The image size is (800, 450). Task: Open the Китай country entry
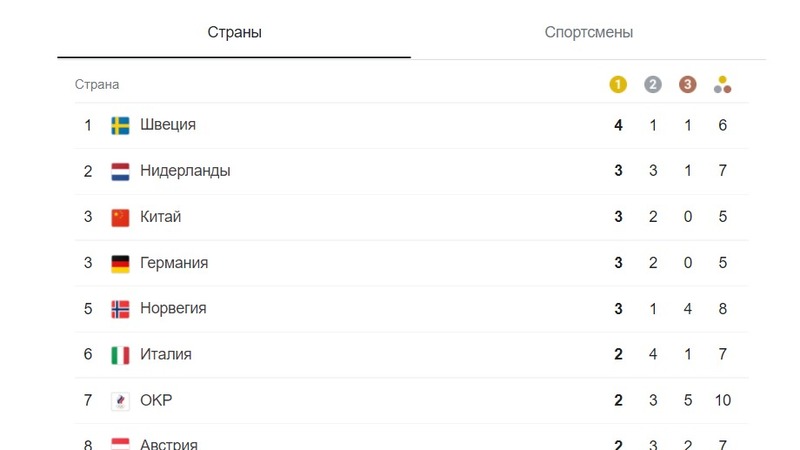[x=412, y=217]
